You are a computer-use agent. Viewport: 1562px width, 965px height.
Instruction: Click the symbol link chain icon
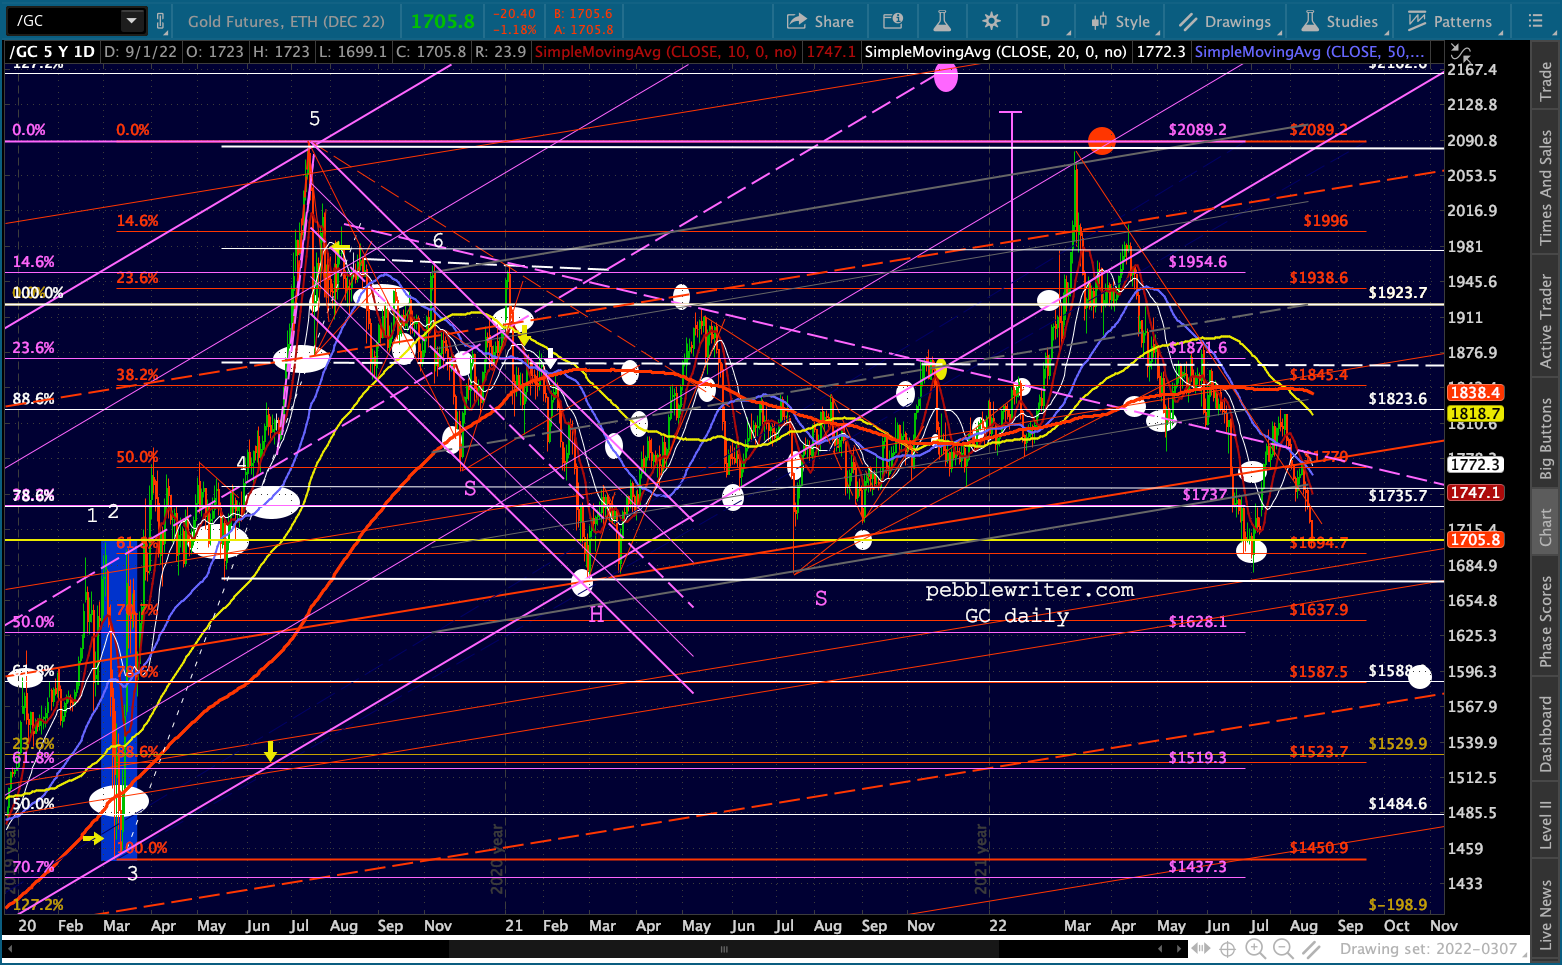tap(161, 21)
